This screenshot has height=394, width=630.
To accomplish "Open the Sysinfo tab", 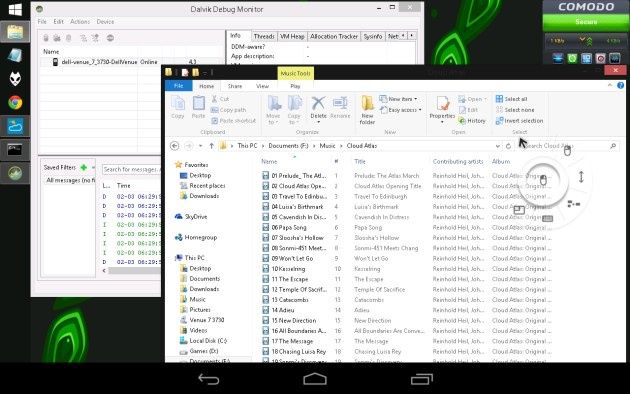I will coord(373,36).
